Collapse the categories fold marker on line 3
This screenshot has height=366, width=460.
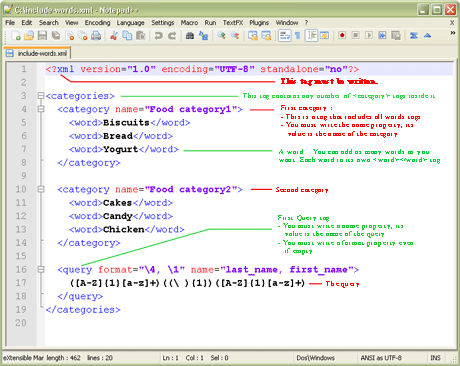41,96
